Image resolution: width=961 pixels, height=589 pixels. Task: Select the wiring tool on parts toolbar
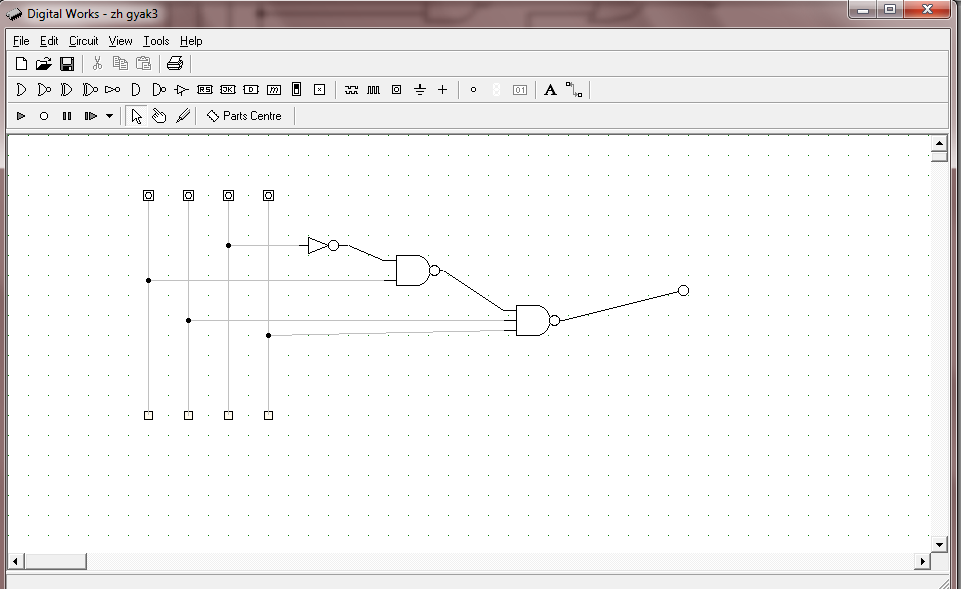574,90
